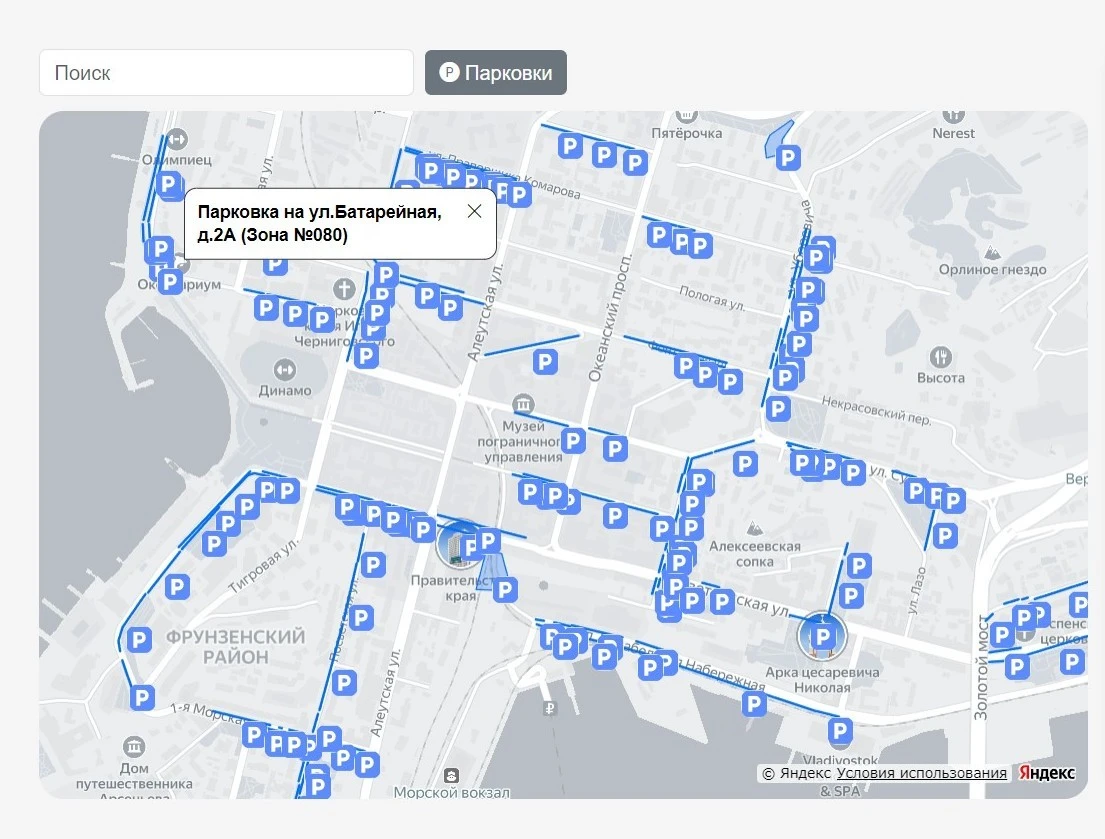Focus the Поиск search field

226,73
